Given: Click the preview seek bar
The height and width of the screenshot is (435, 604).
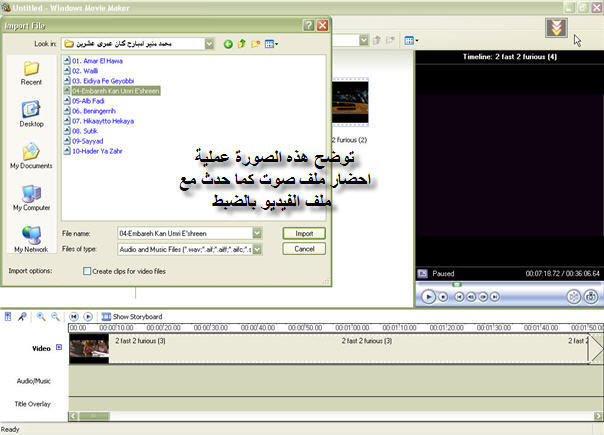Looking at the screenshot, I should (x=508, y=284).
